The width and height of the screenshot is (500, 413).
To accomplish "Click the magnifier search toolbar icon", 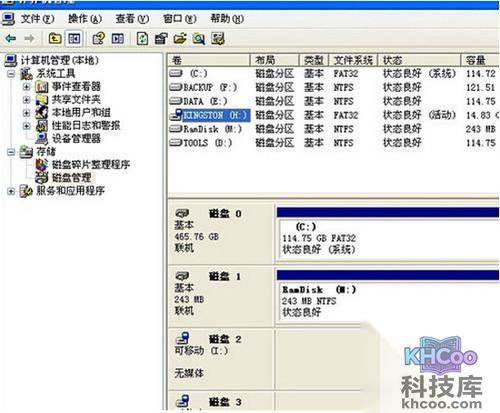I will (x=199, y=39).
